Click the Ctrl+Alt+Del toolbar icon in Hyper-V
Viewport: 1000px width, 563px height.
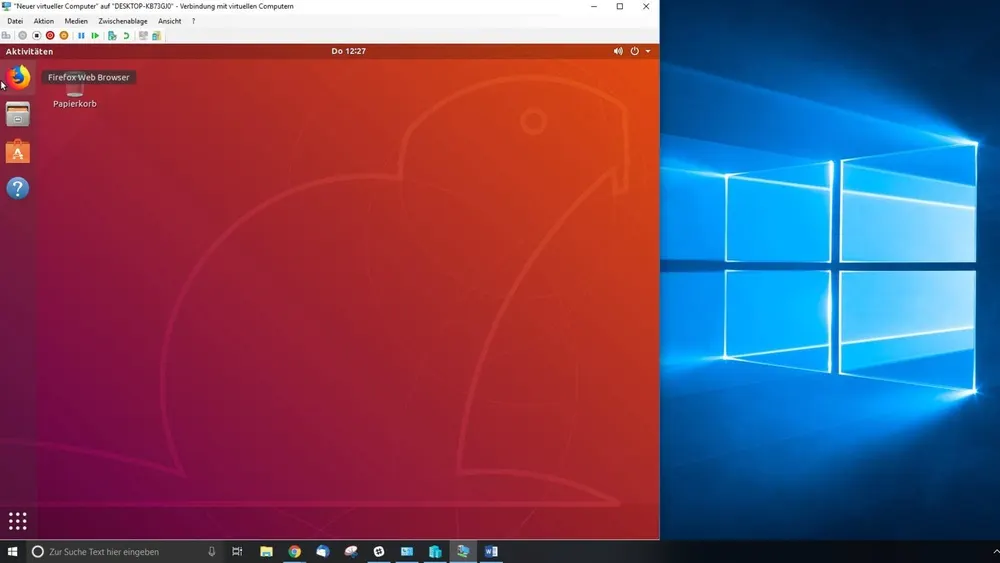tap(6, 36)
